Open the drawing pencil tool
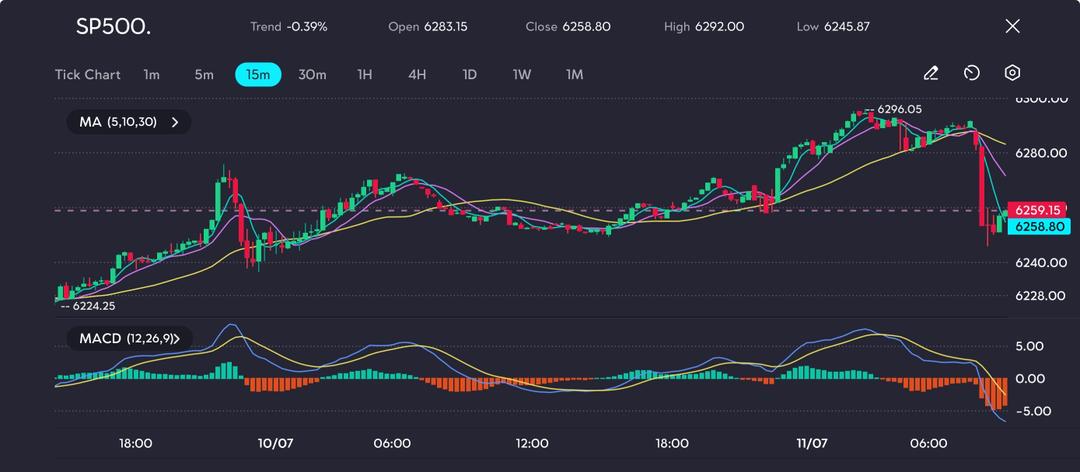The width and height of the screenshot is (1080, 472). (x=930, y=73)
